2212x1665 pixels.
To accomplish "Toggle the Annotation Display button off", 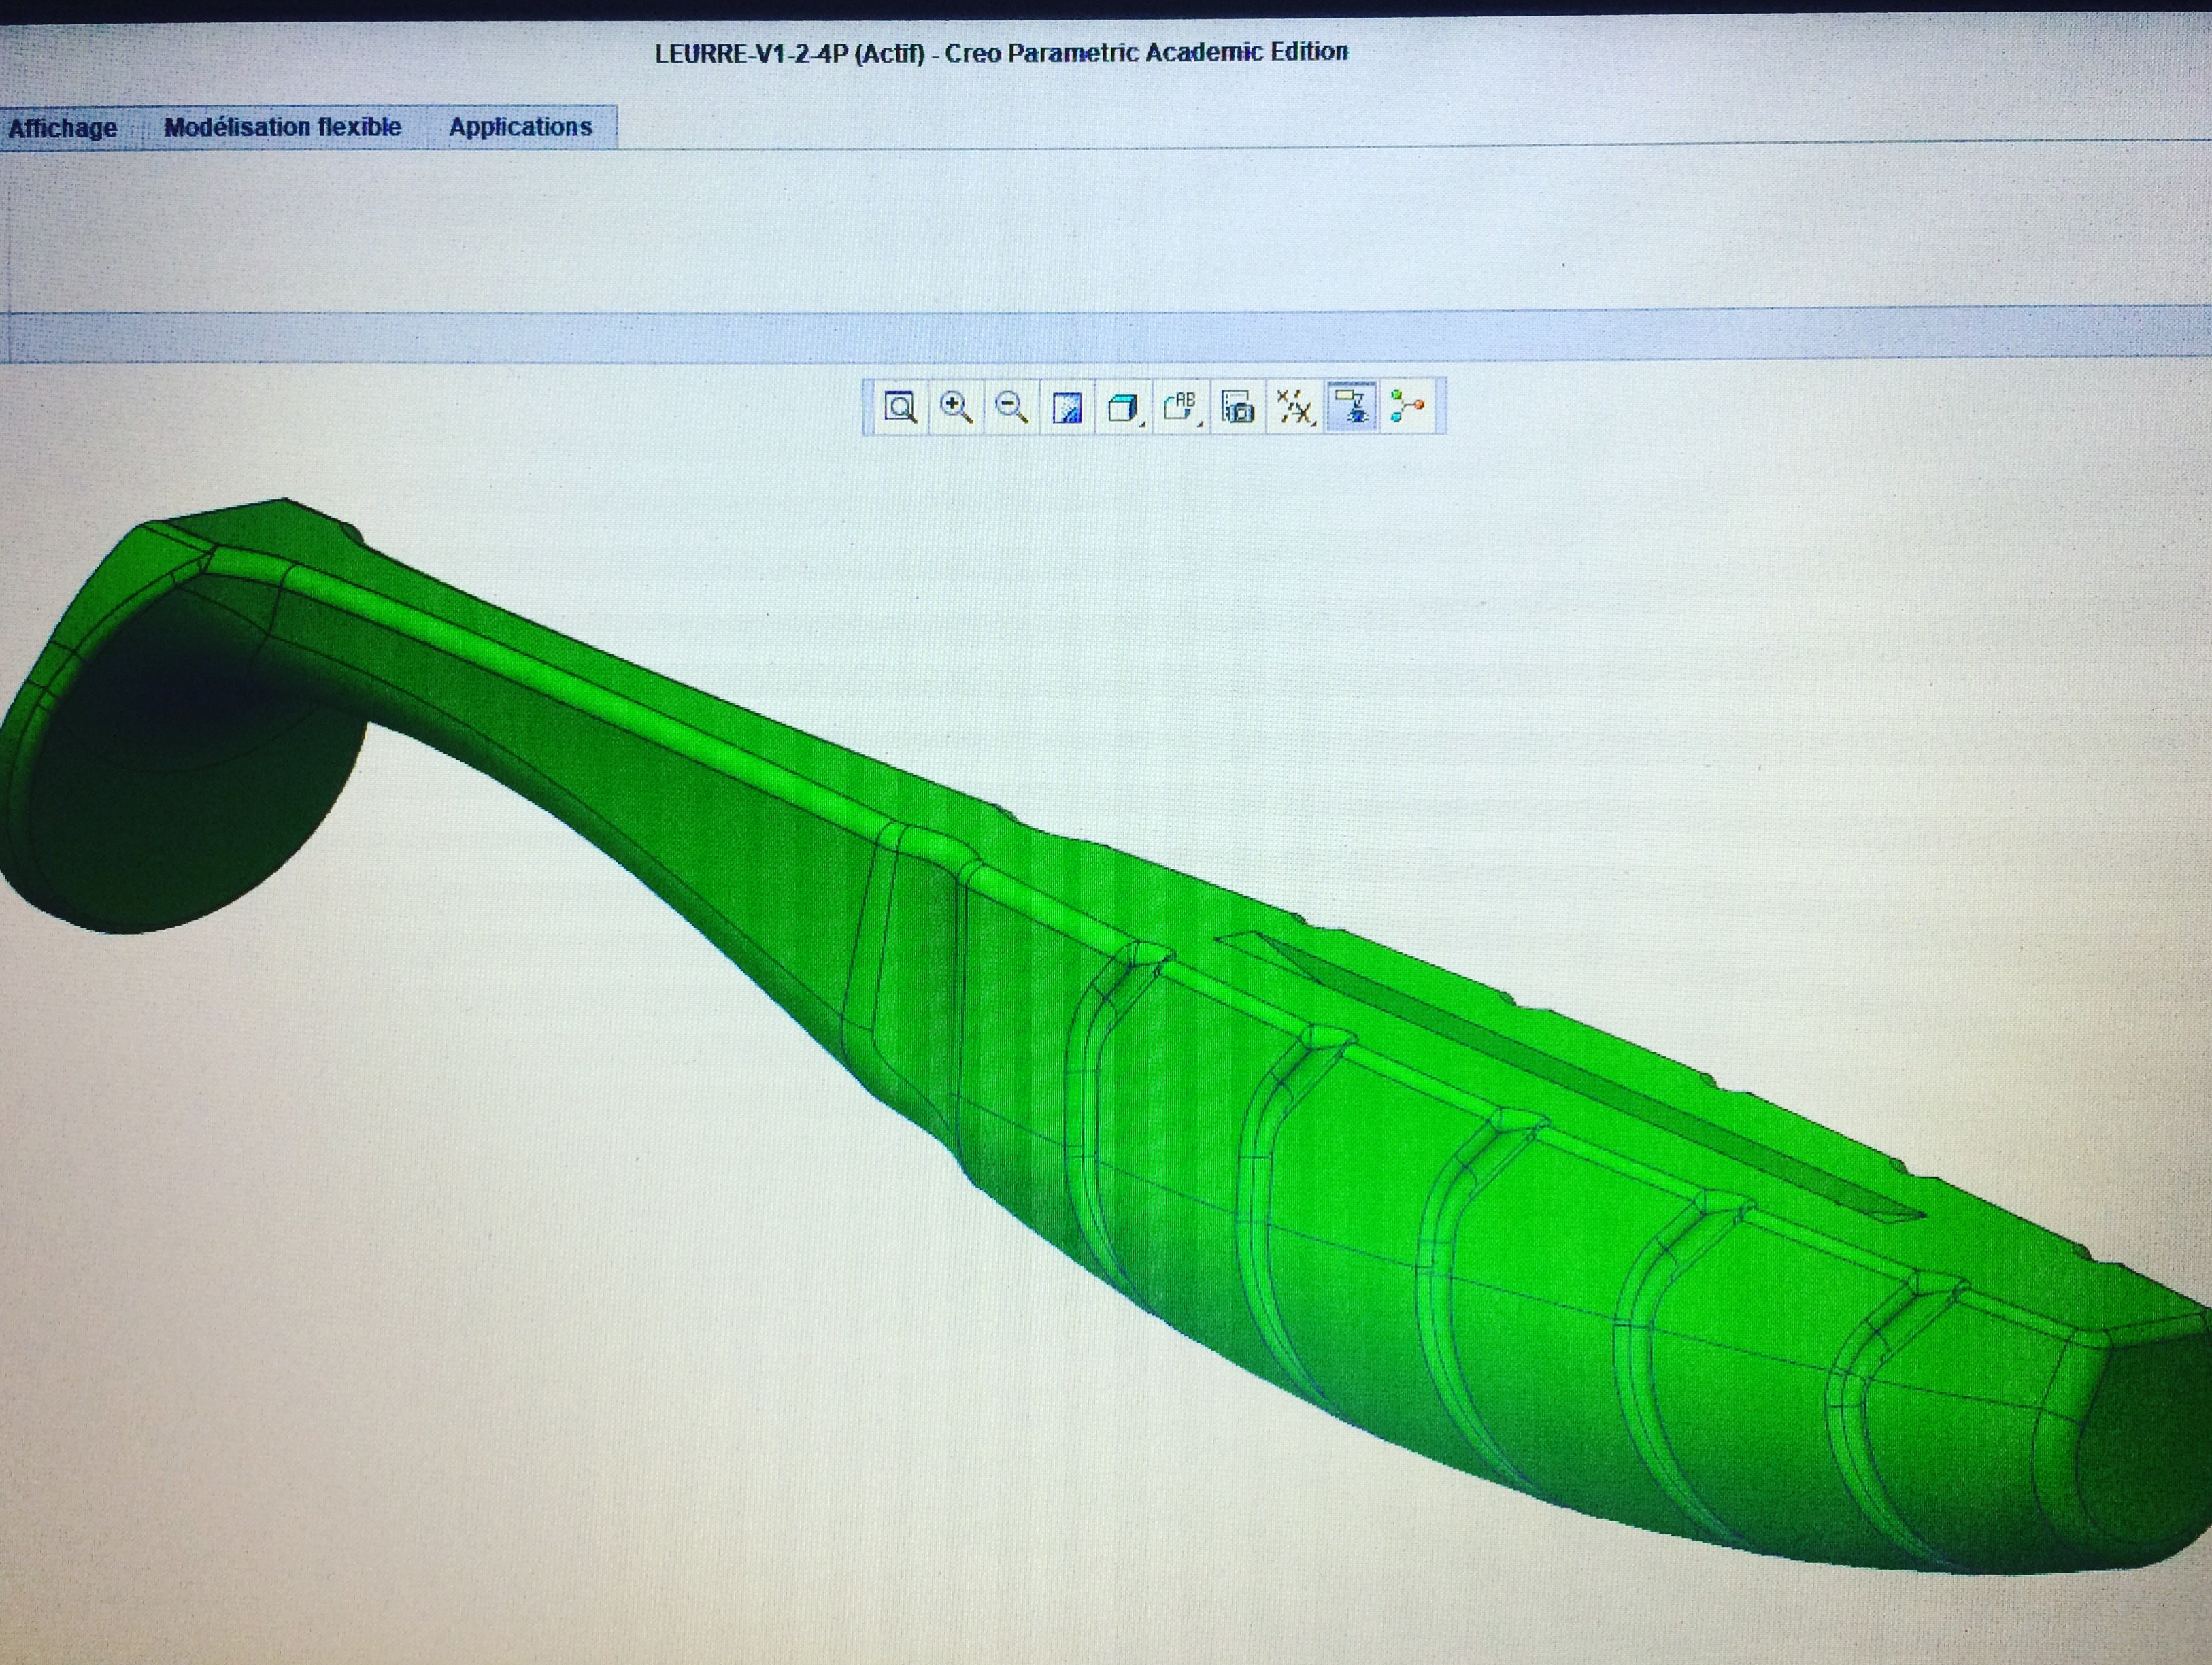I will click(1352, 407).
